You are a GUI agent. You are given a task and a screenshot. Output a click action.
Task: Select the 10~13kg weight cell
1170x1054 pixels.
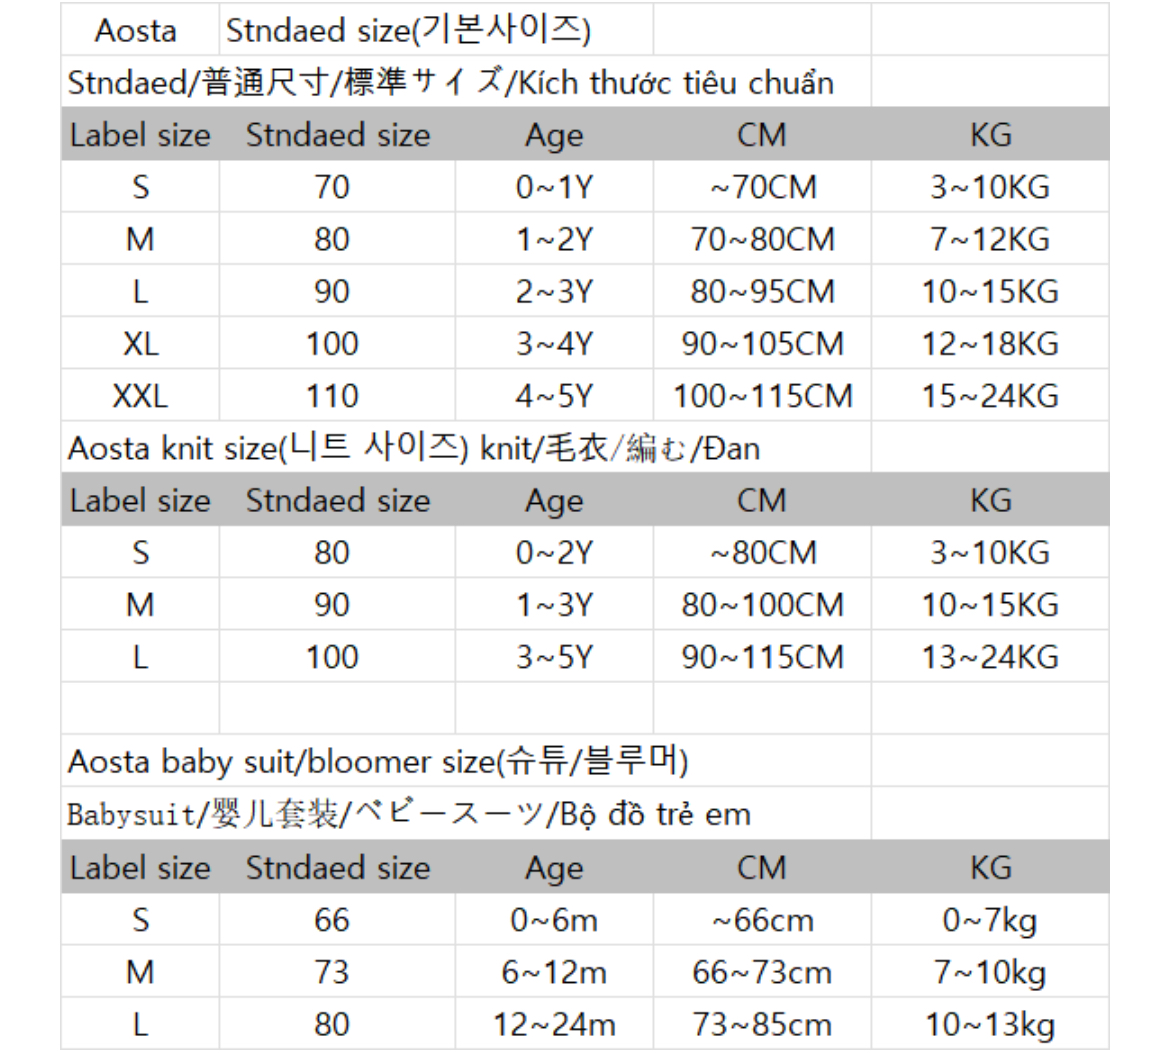pos(990,1024)
